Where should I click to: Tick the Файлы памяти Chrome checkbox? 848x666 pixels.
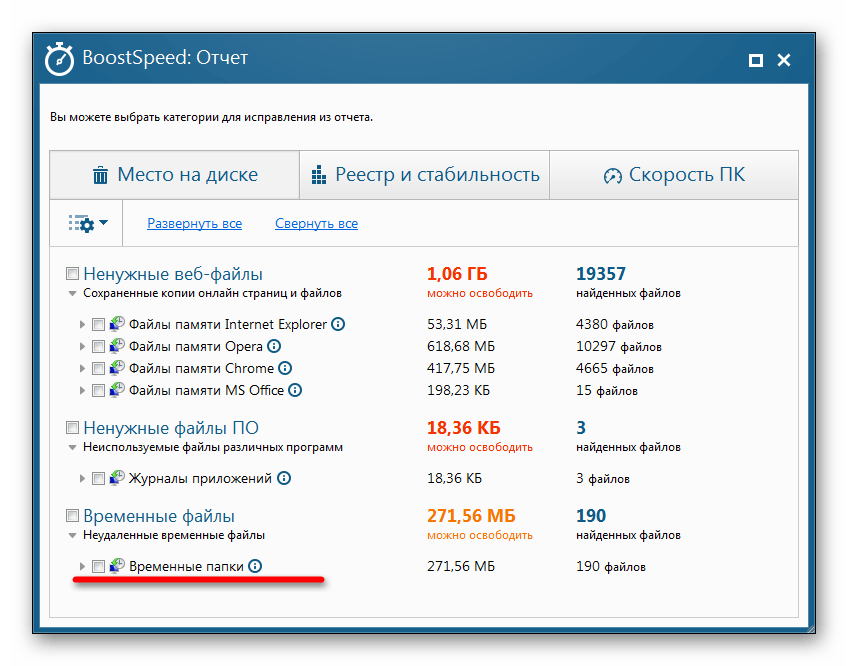tap(98, 369)
